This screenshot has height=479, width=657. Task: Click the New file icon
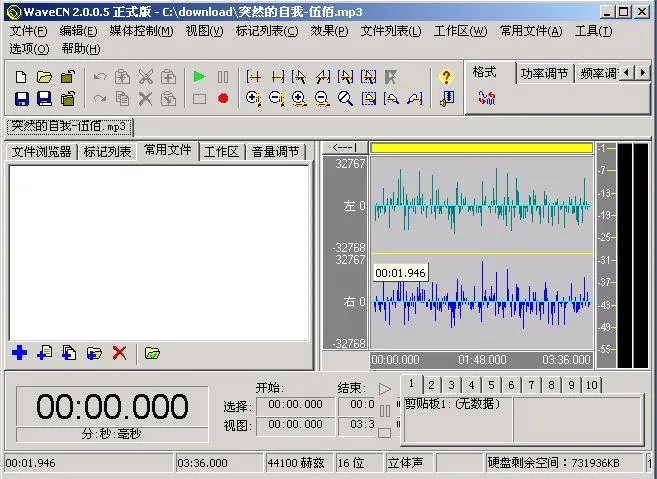click(21, 77)
